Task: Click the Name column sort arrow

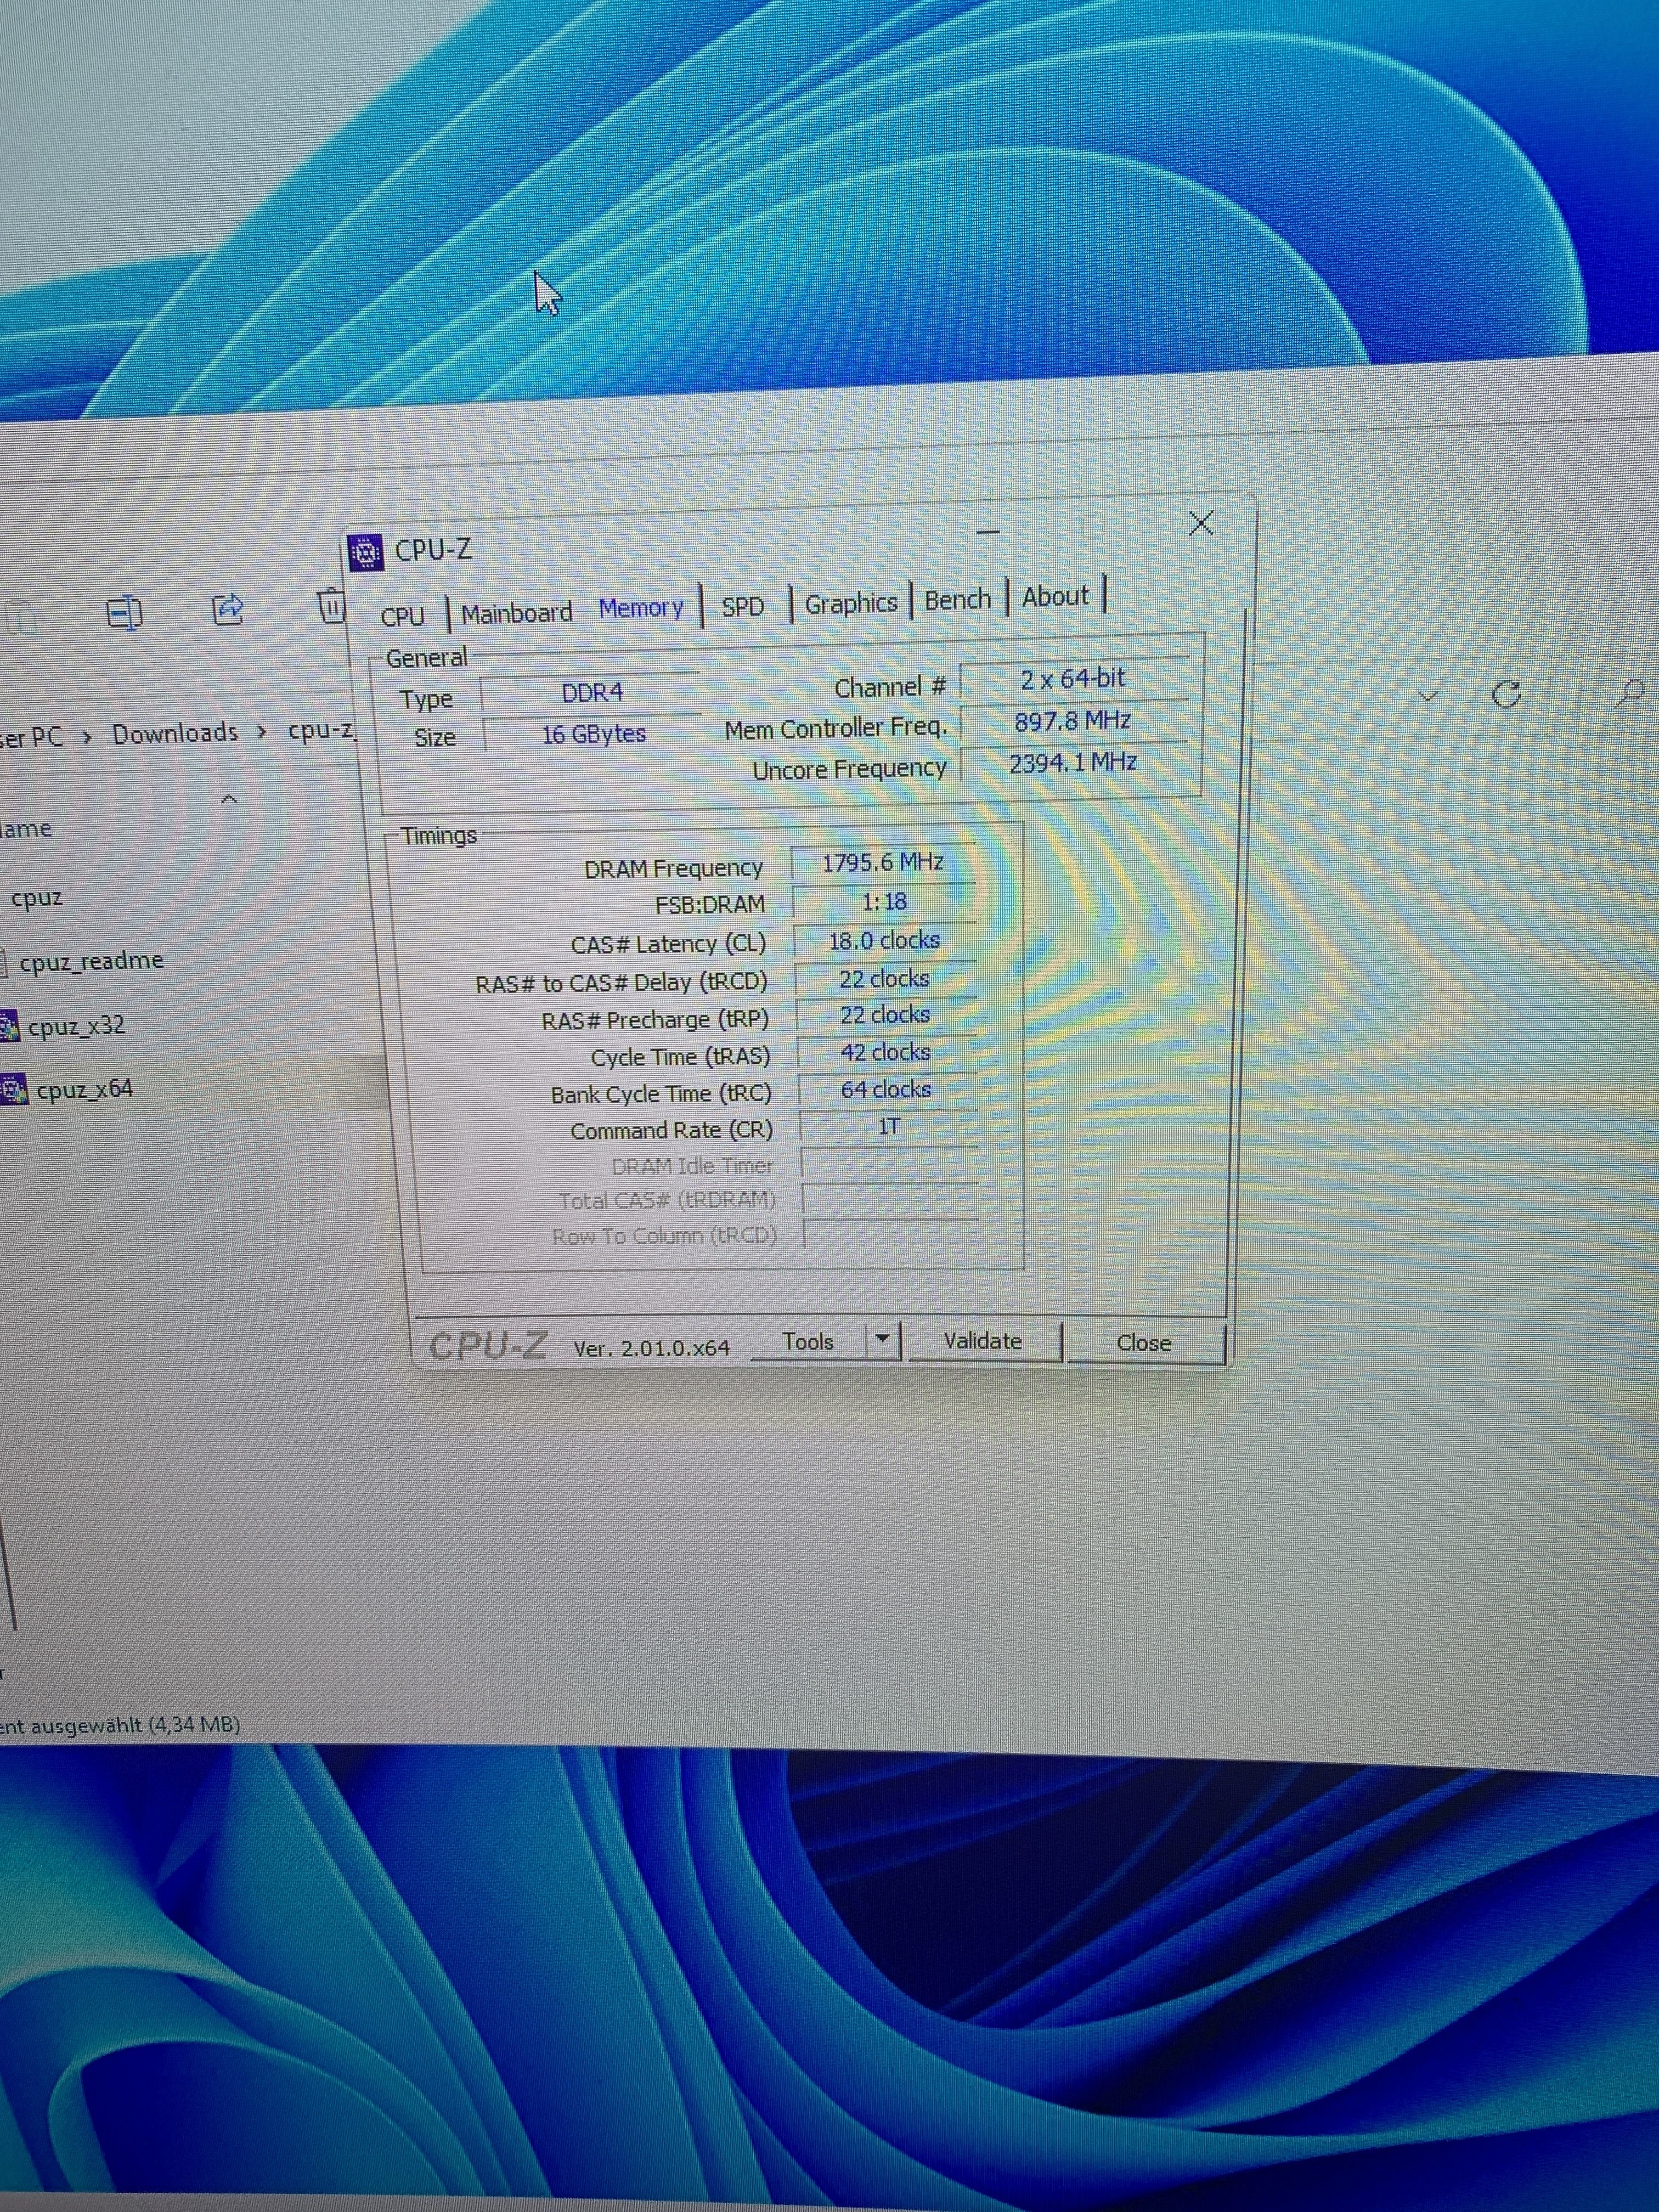Action: tap(229, 799)
